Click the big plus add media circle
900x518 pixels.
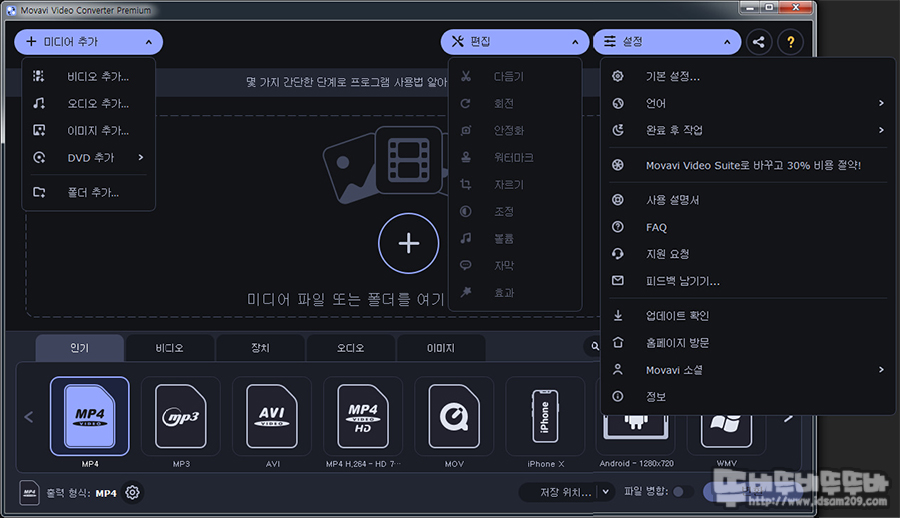pyautogui.click(x=409, y=243)
